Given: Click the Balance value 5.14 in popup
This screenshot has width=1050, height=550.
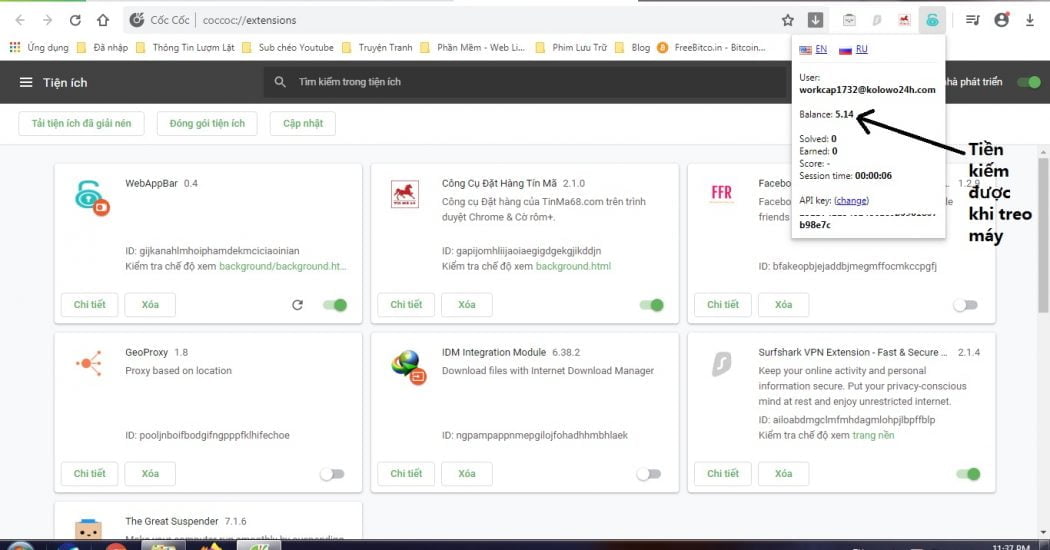Looking at the screenshot, I should click(x=844, y=114).
